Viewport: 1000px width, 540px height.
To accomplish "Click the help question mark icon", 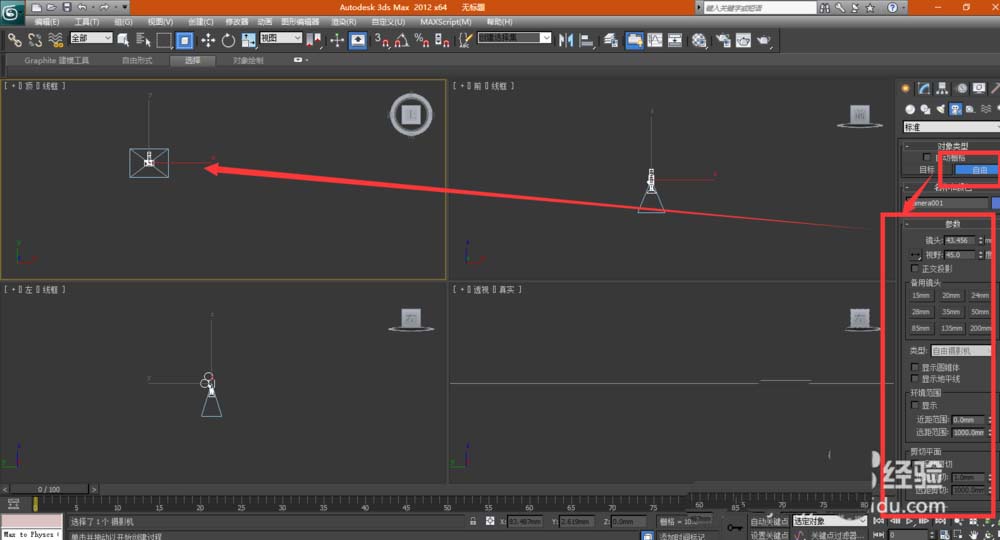I will click(892, 8).
